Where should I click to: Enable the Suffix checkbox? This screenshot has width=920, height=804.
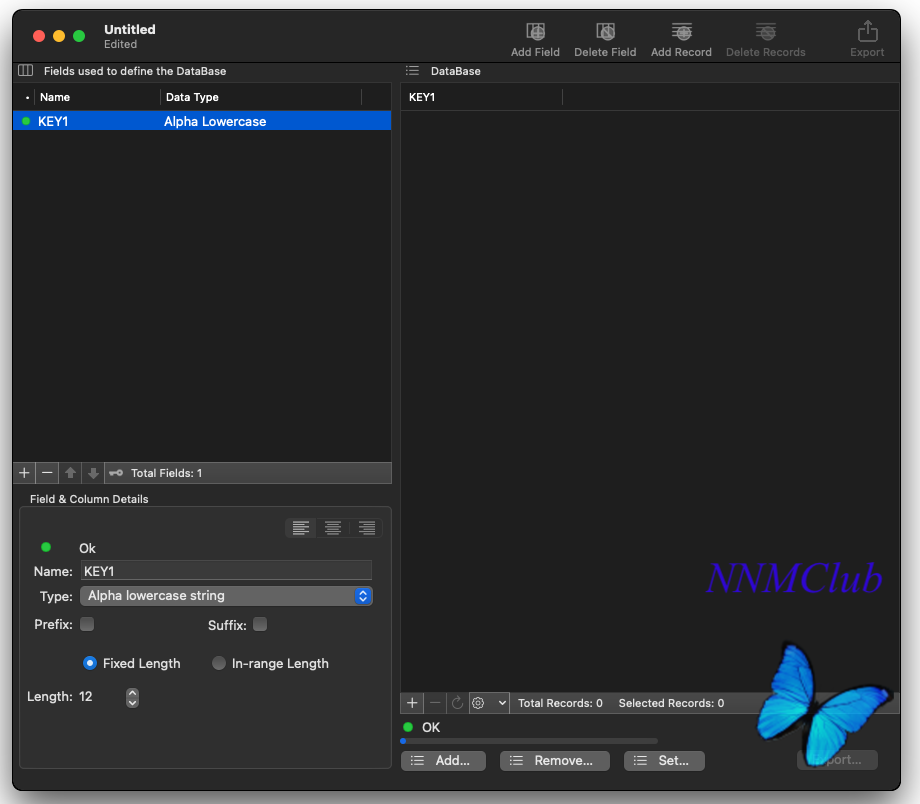[260, 624]
